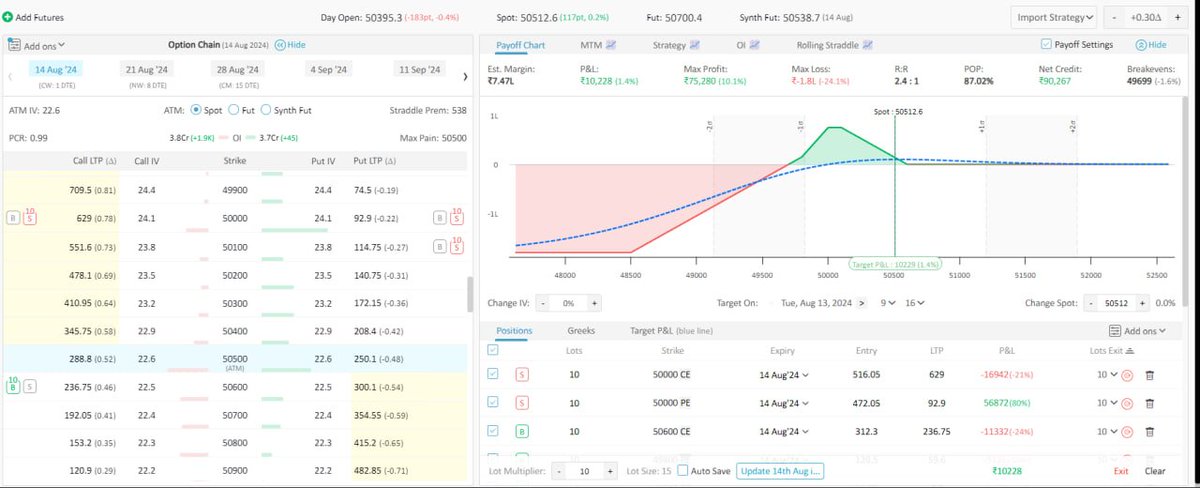Open the Target P&L tab

672,330
